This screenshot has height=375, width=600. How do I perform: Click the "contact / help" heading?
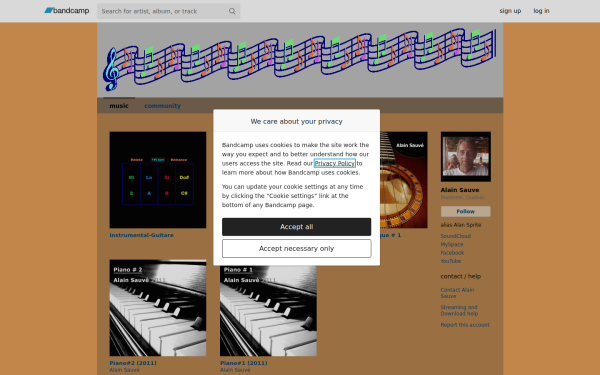(461, 276)
